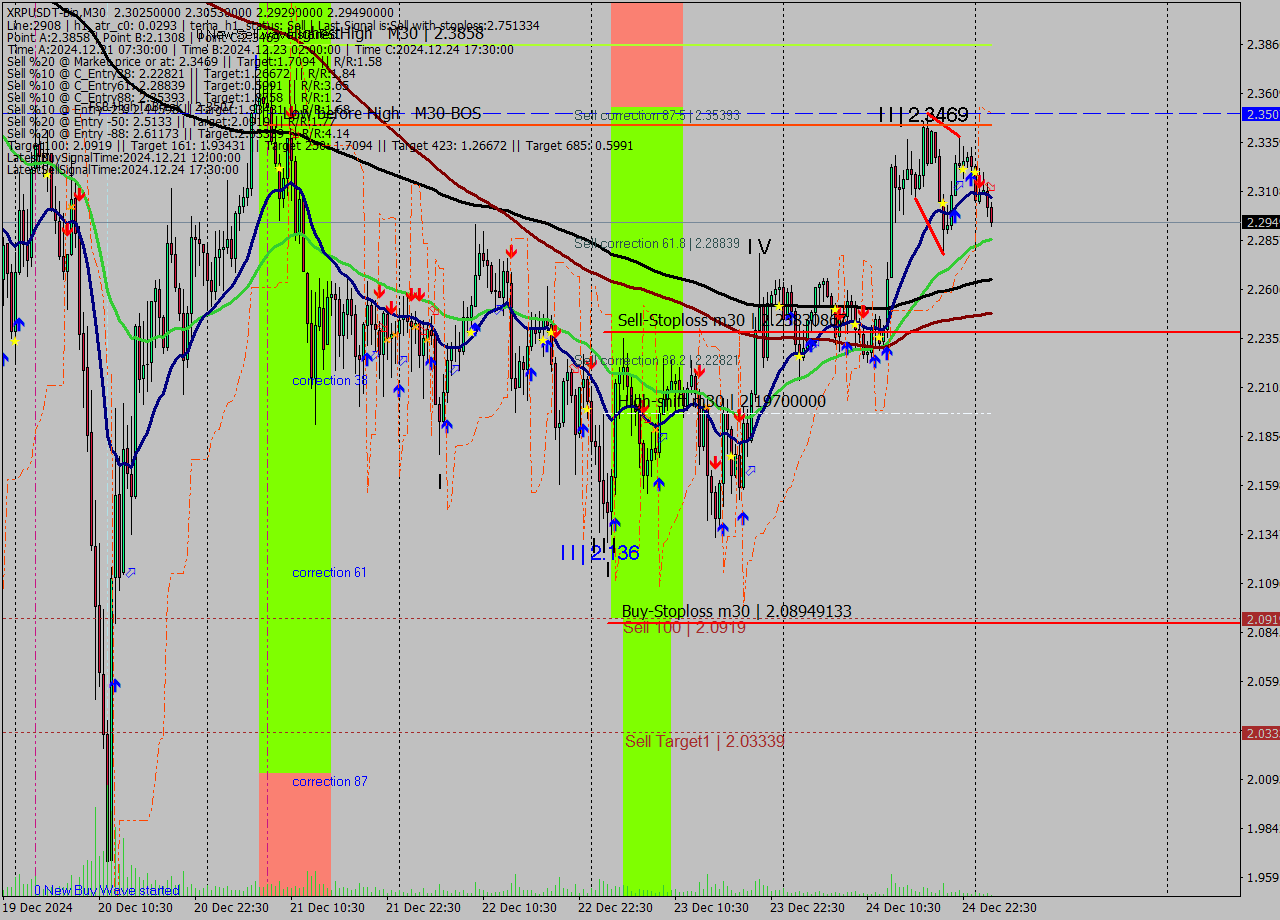Click the 'correction 61' text label
This screenshot has height=920, width=1280.
tap(329, 573)
